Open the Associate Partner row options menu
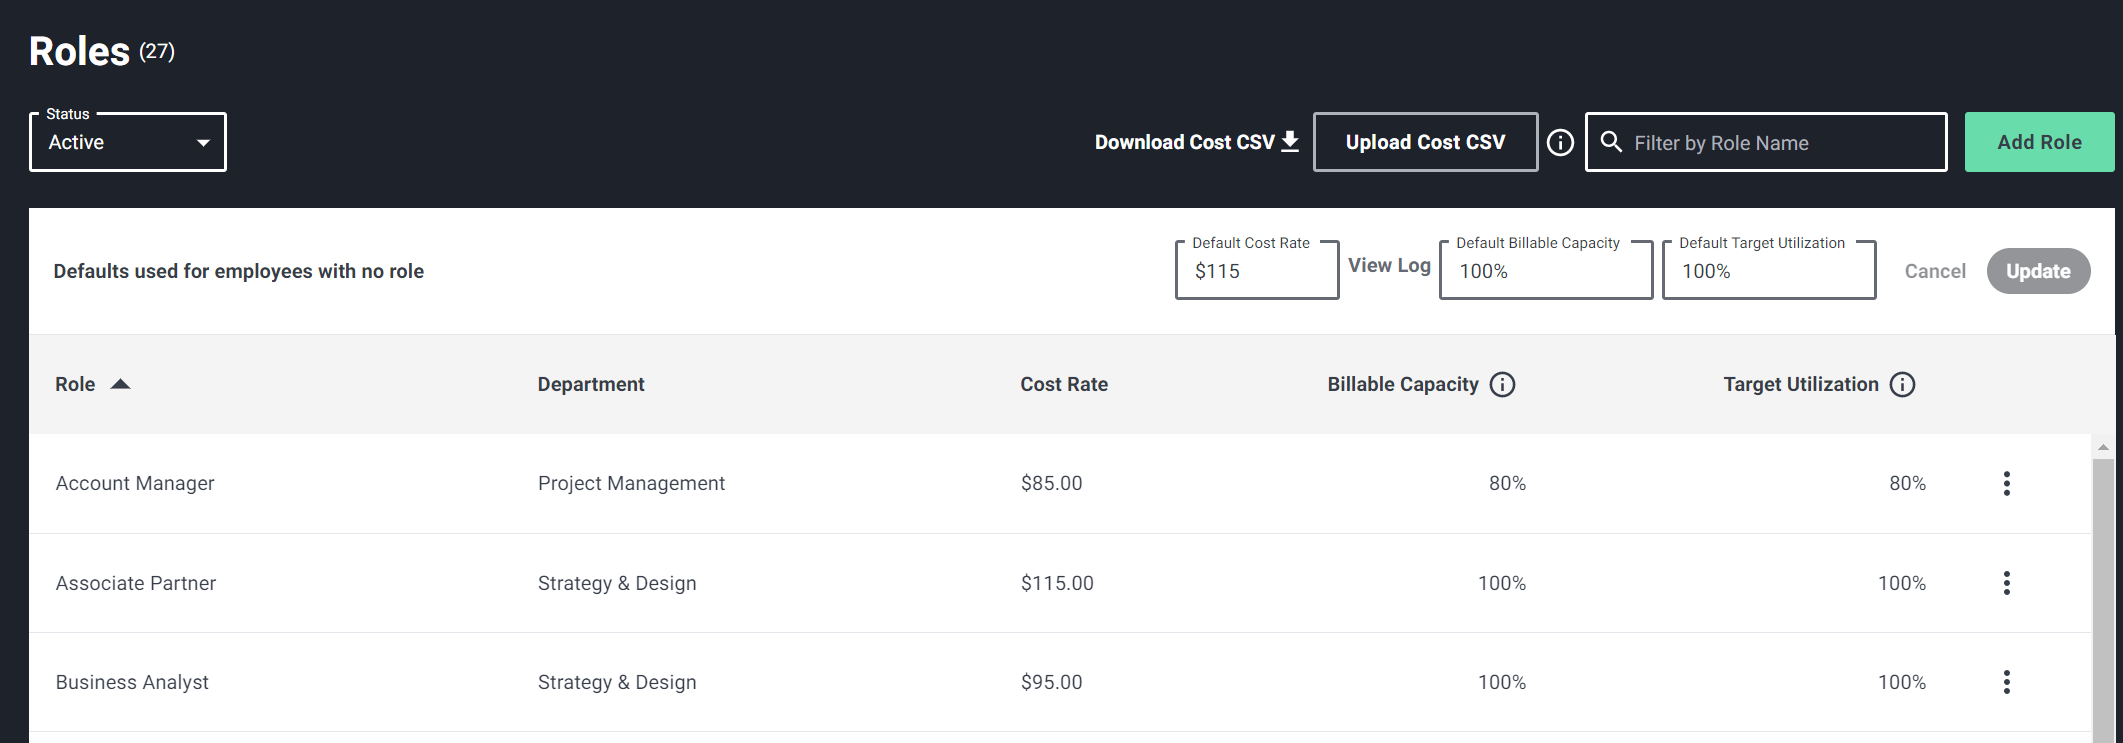 [2006, 583]
